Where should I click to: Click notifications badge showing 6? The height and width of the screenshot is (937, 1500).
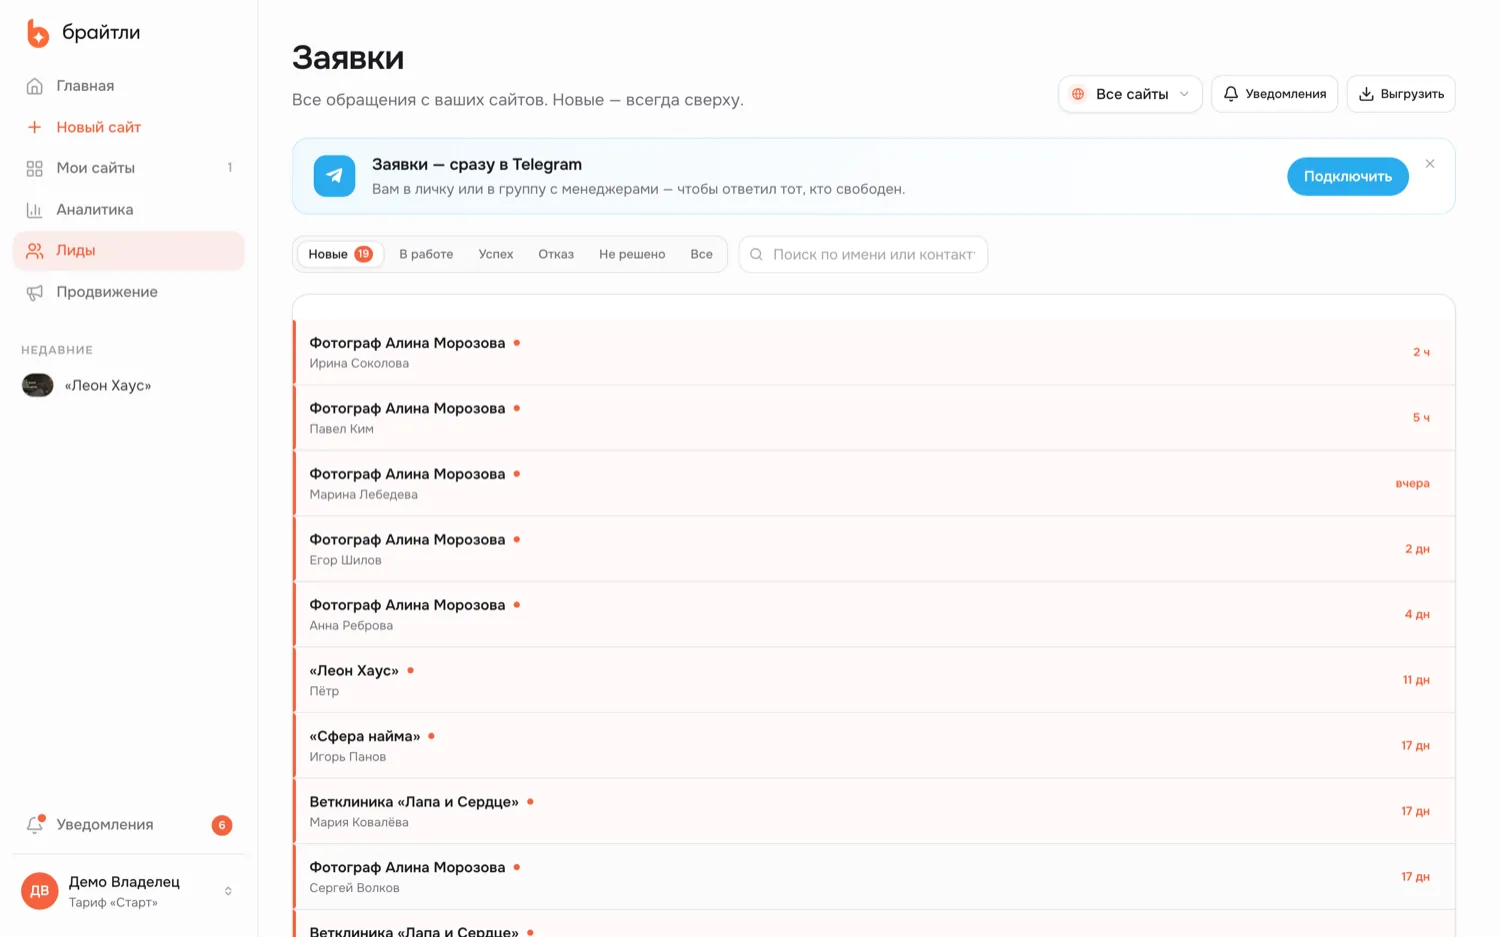click(222, 825)
